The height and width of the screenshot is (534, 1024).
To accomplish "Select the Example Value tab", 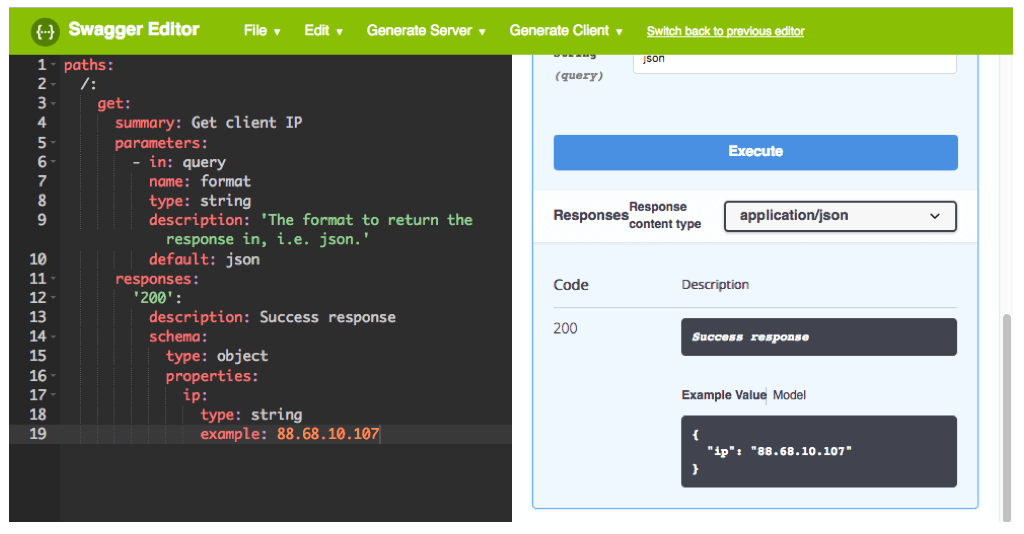I will tap(723, 395).
